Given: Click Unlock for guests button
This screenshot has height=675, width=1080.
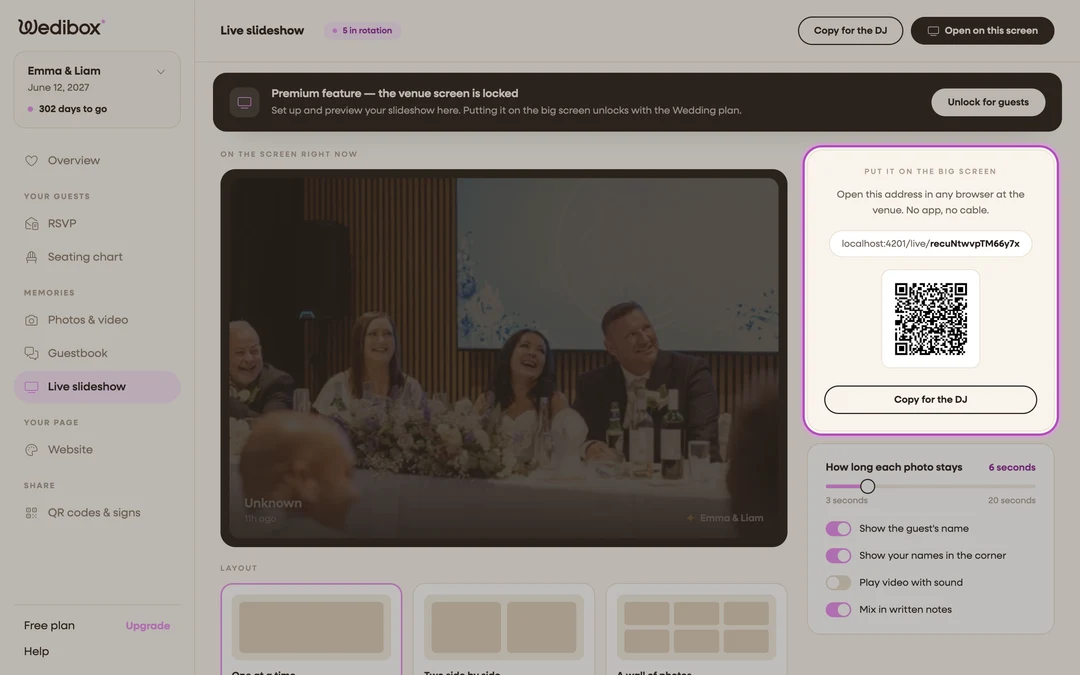Looking at the screenshot, I should (x=988, y=103).
